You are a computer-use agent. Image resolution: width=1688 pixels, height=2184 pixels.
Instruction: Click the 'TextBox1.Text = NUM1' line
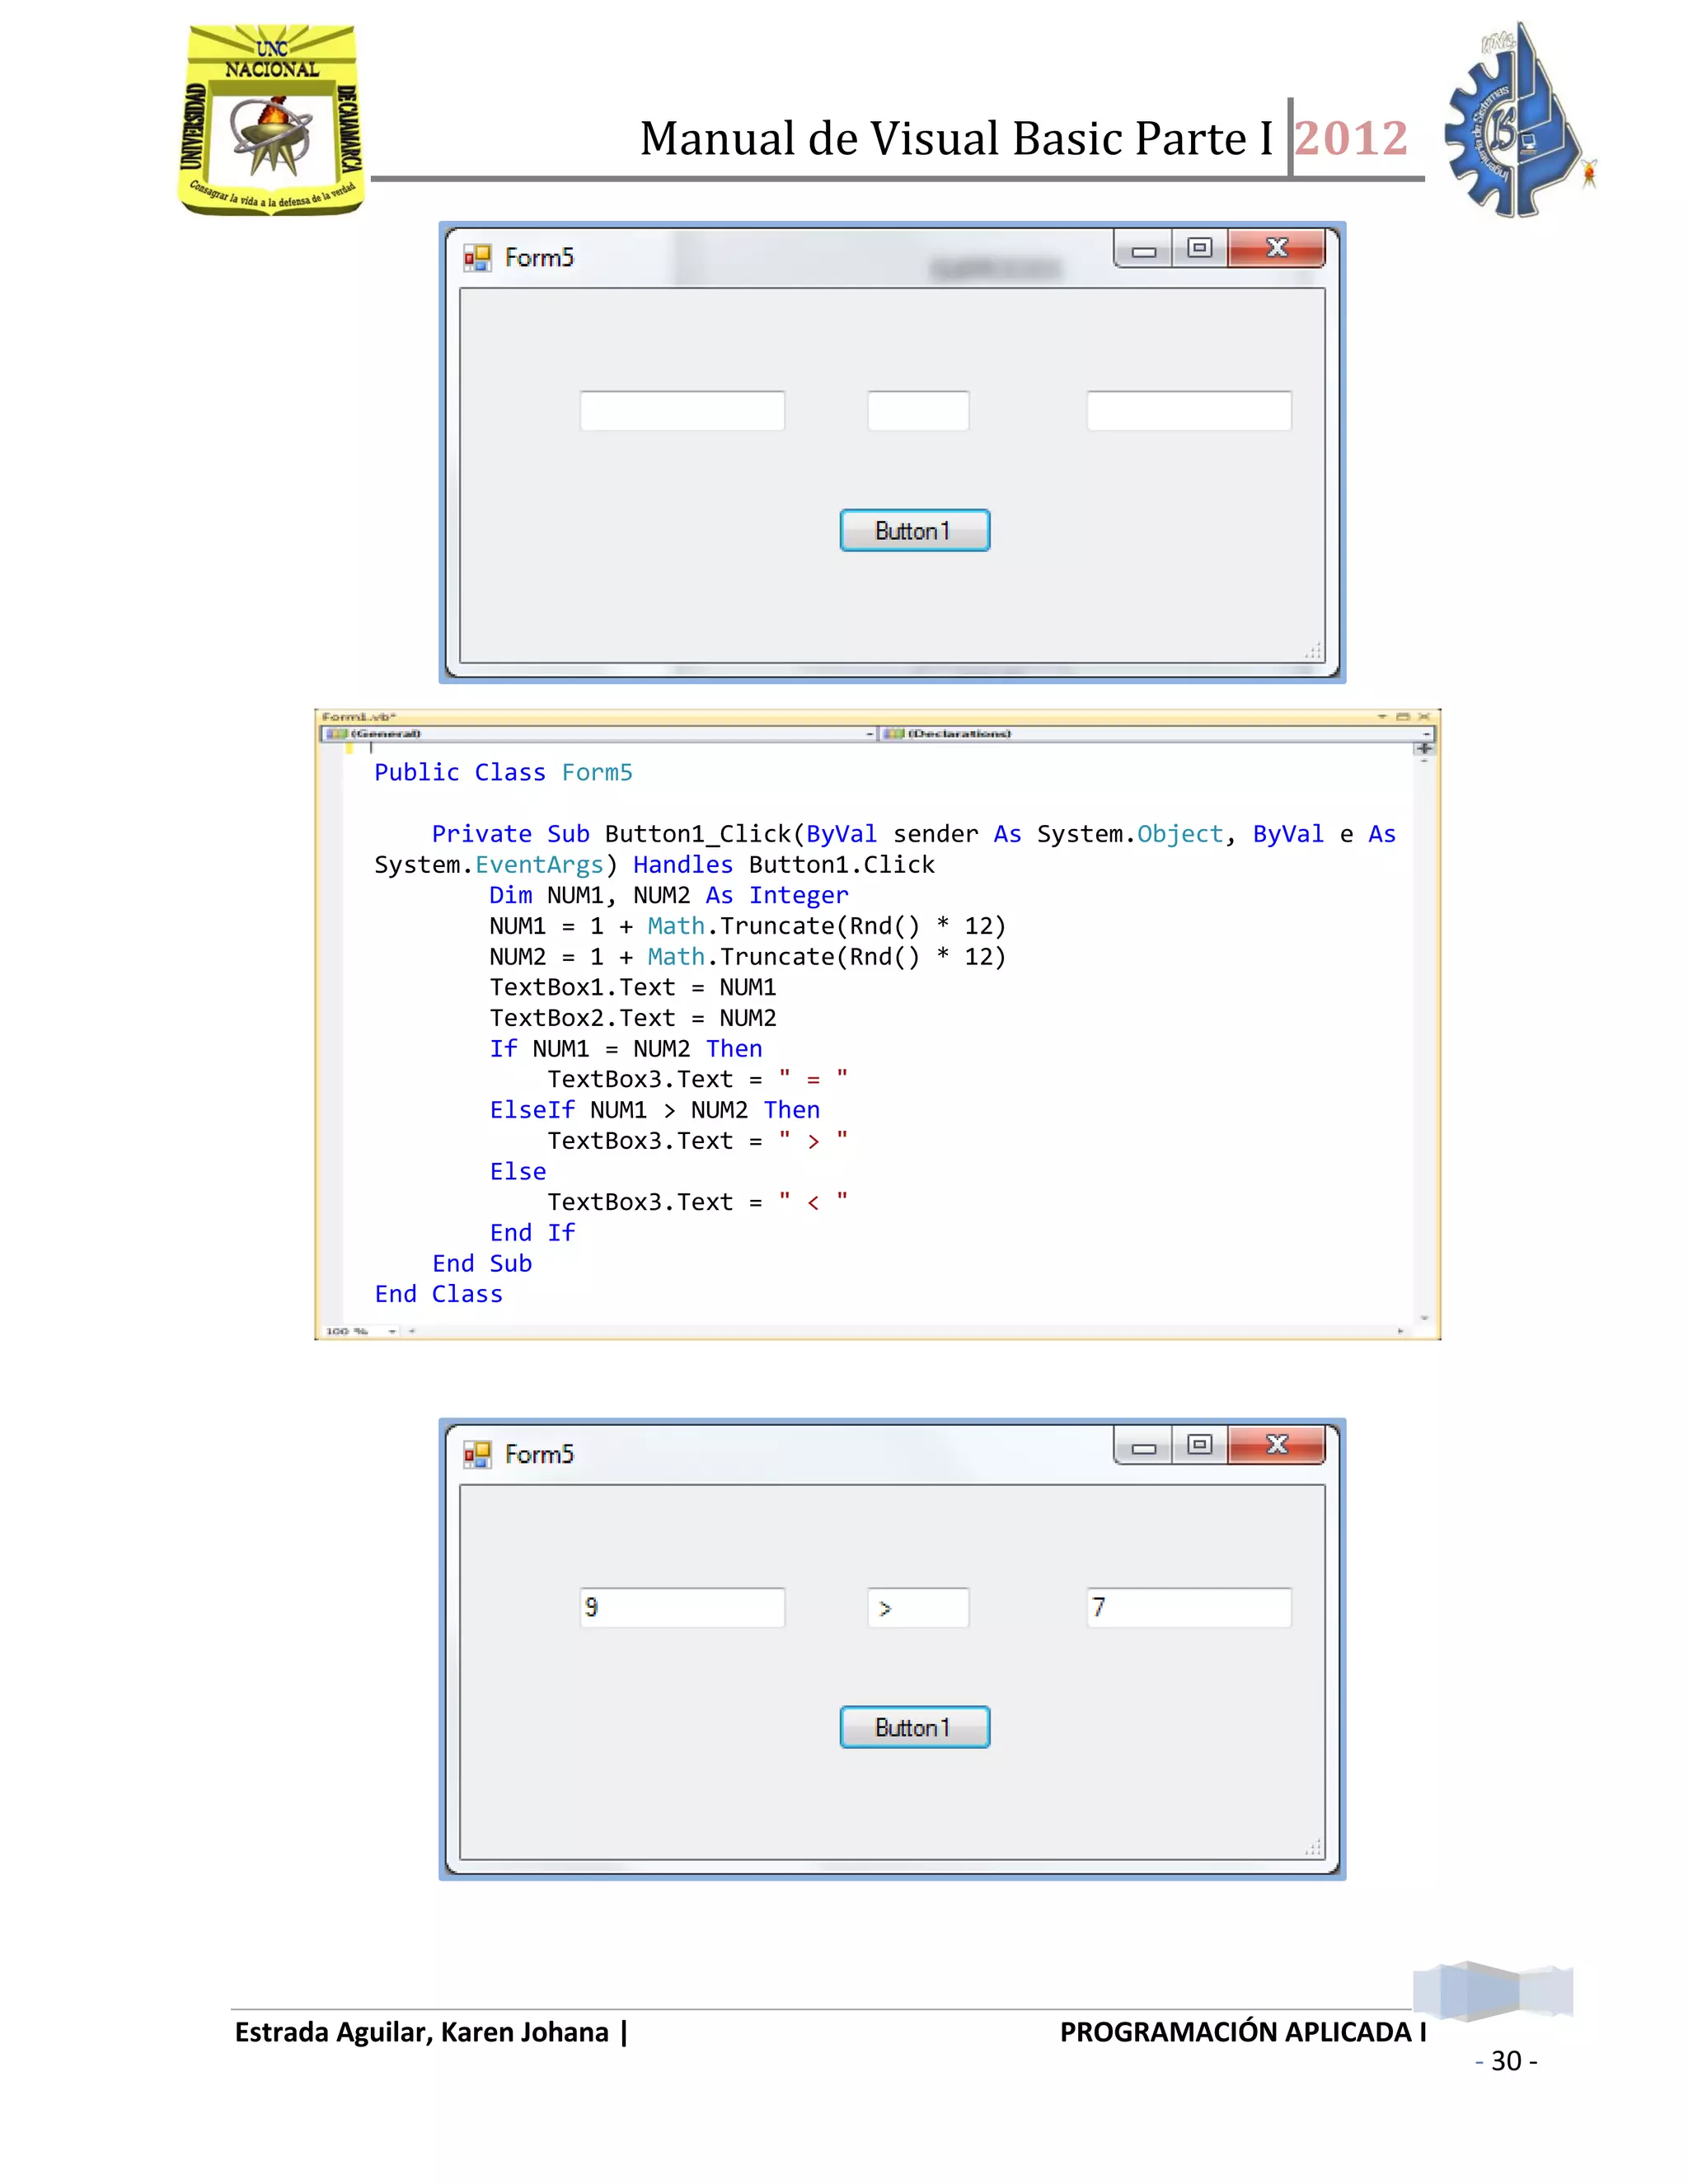click(x=633, y=987)
